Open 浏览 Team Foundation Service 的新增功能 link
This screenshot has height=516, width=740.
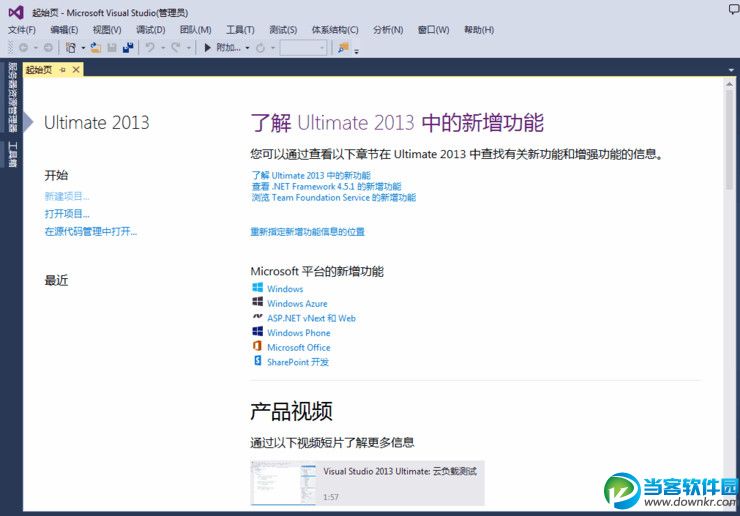pyautogui.click(x=334, y=197)
